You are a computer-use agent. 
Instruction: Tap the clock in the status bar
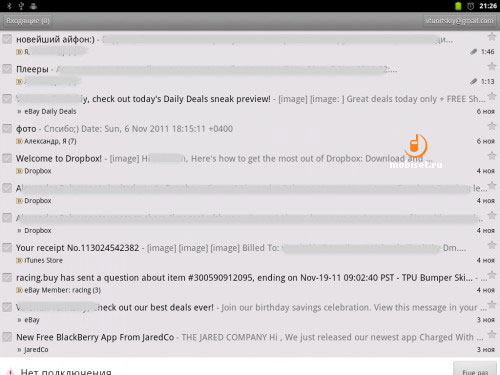488,6
